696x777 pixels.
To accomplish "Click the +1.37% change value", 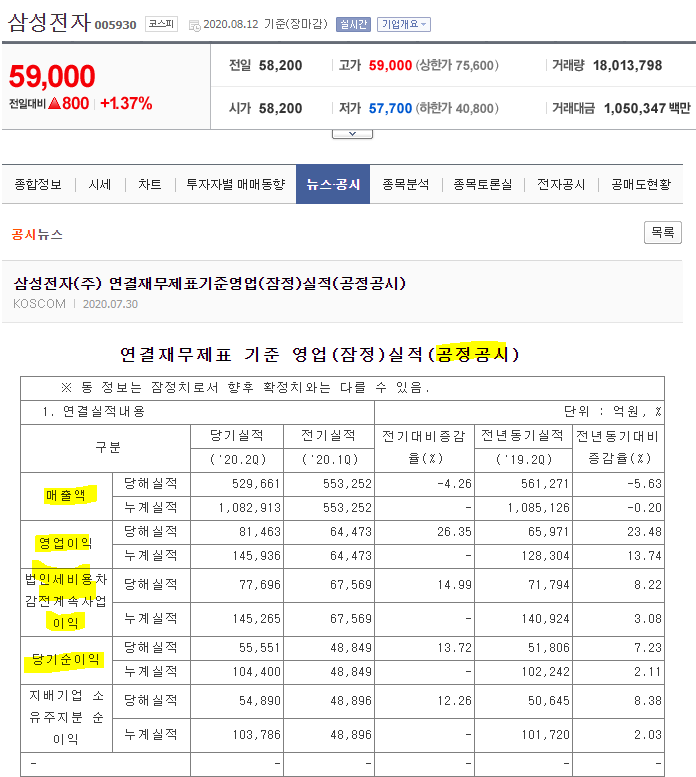I will coord(126,104).
